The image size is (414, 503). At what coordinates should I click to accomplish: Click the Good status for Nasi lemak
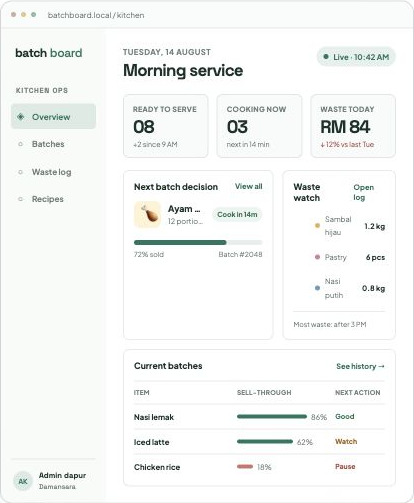tap(345, 416)
